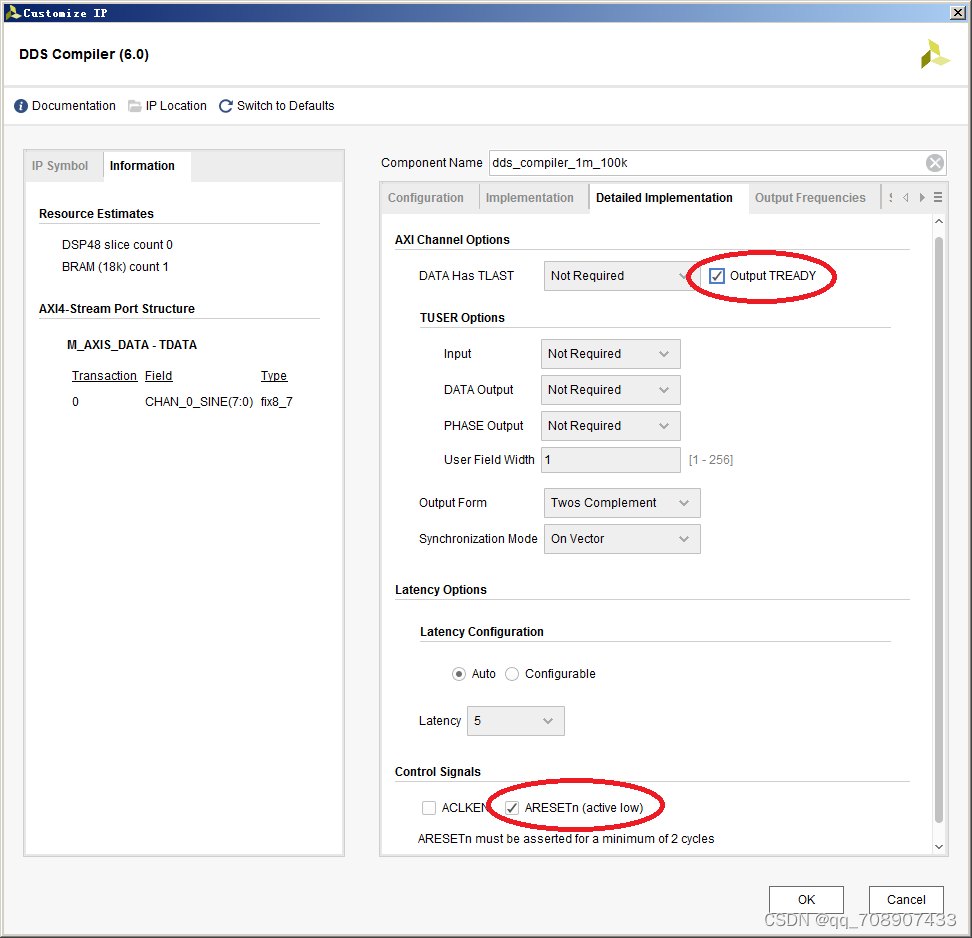
Task: Click the Field column header
Action: click(159, 376)
